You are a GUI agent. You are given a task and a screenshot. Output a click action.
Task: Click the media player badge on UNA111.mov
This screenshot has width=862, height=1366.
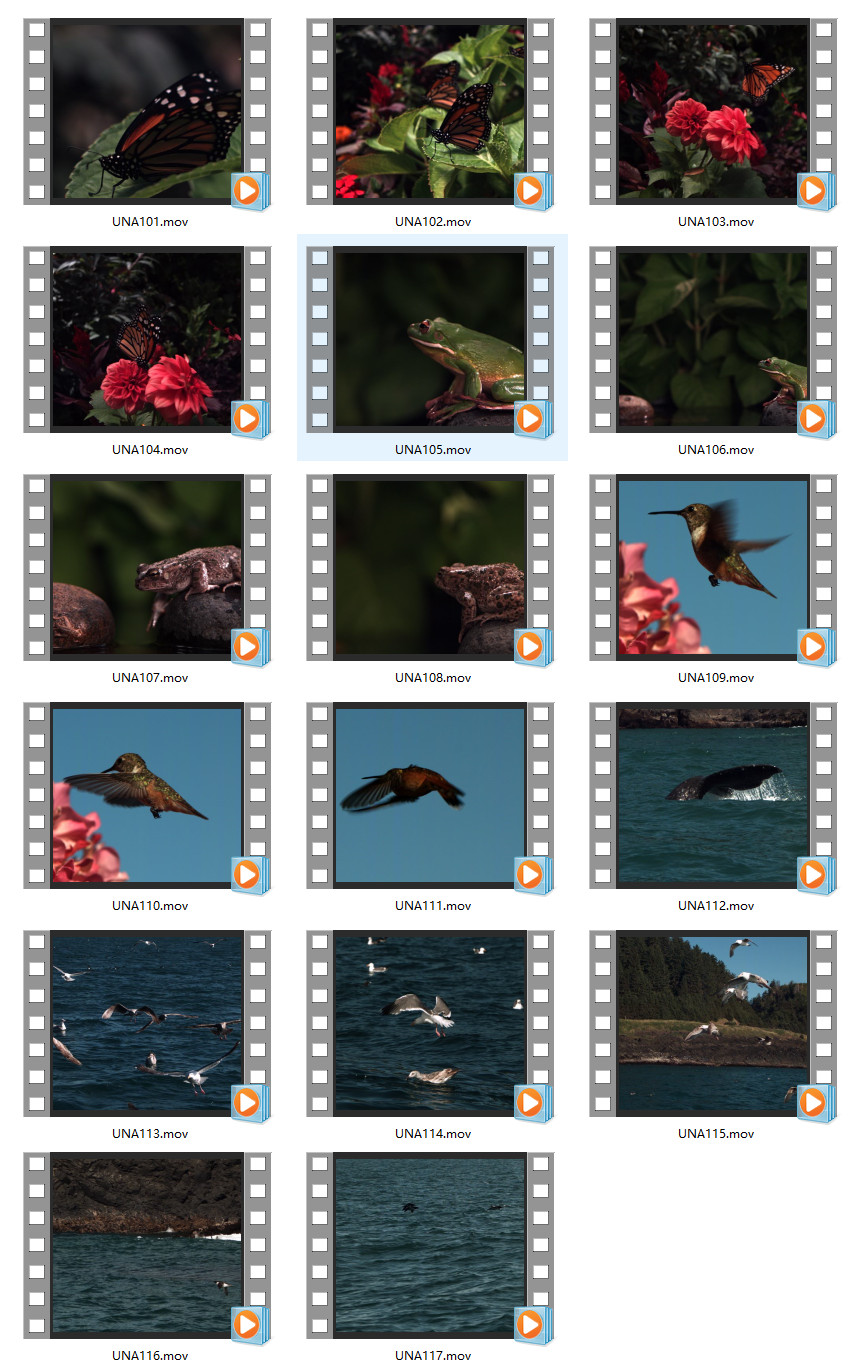coord(533,875)
